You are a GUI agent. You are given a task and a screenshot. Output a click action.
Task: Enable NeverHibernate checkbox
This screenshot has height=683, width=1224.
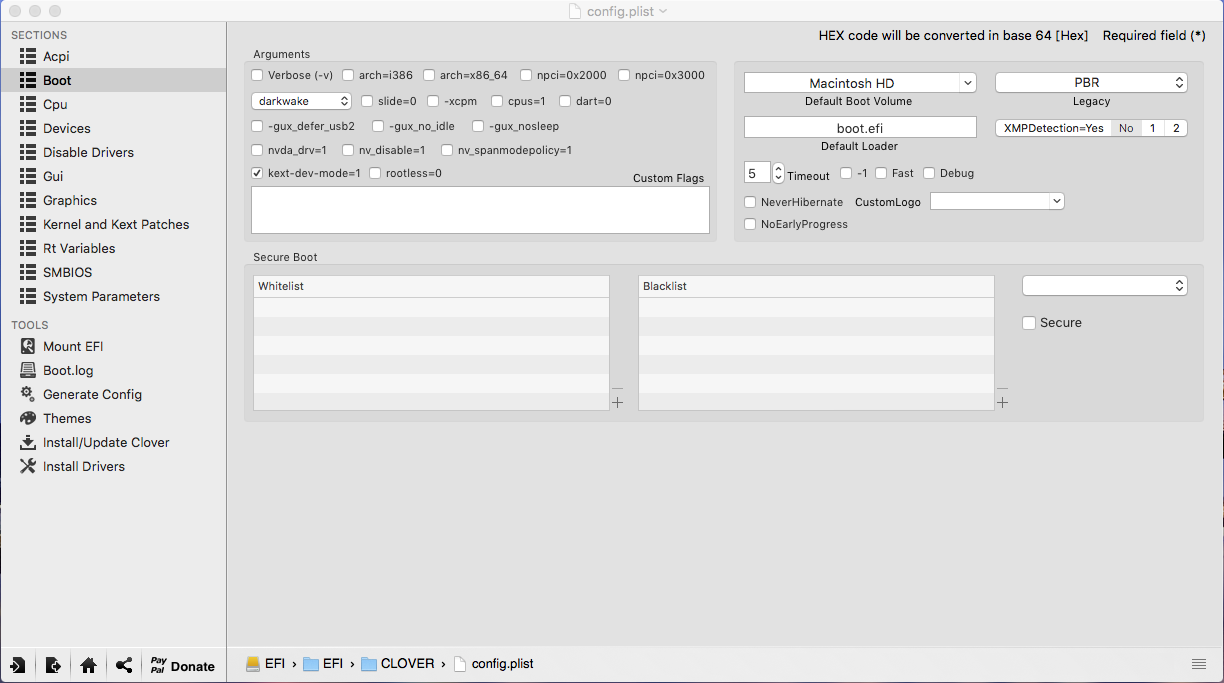pos(751,202)
